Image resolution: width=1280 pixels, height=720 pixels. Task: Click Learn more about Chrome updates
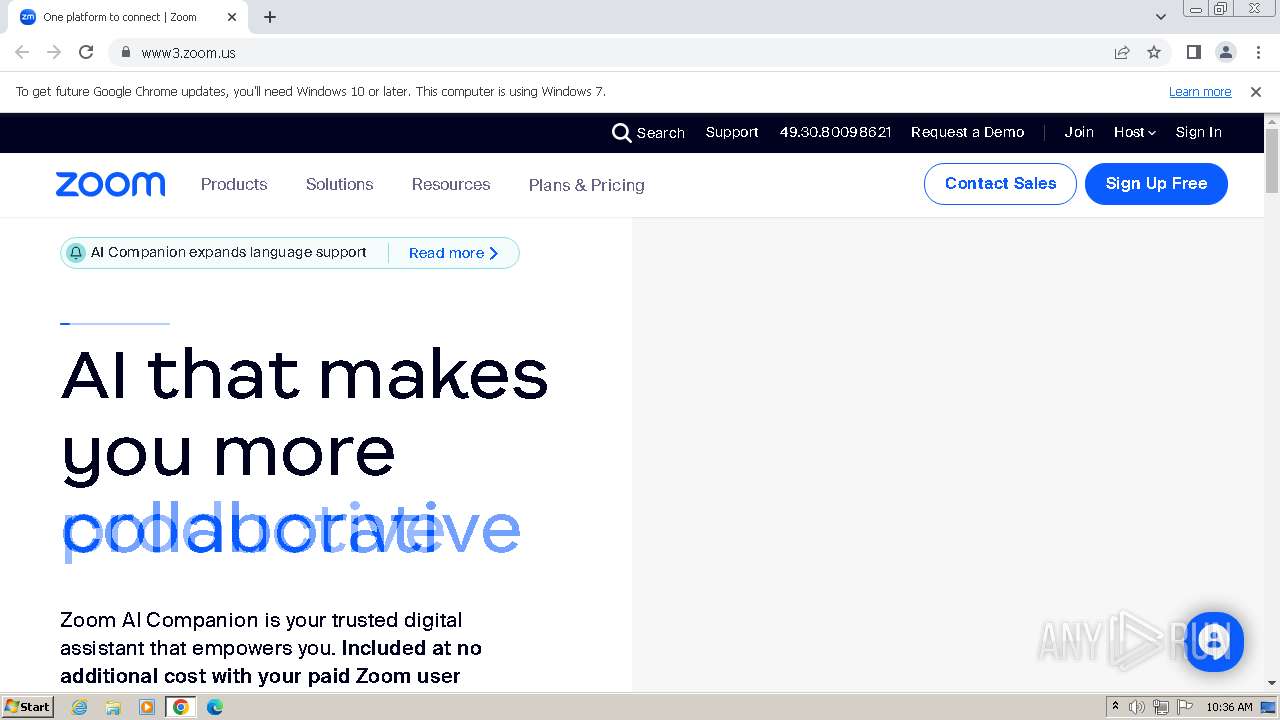point(1200,92)
